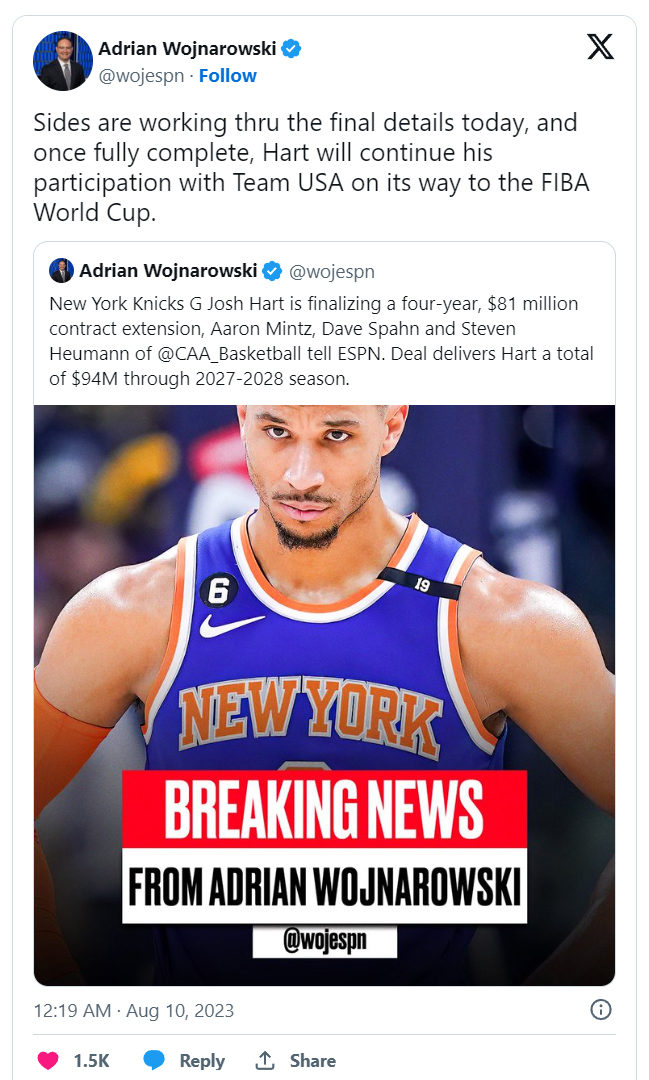The height and width of the screenshot is (1080, 649).
Task: Click the small avatar in quoted tweet
Action: click(x=61, y=271)
